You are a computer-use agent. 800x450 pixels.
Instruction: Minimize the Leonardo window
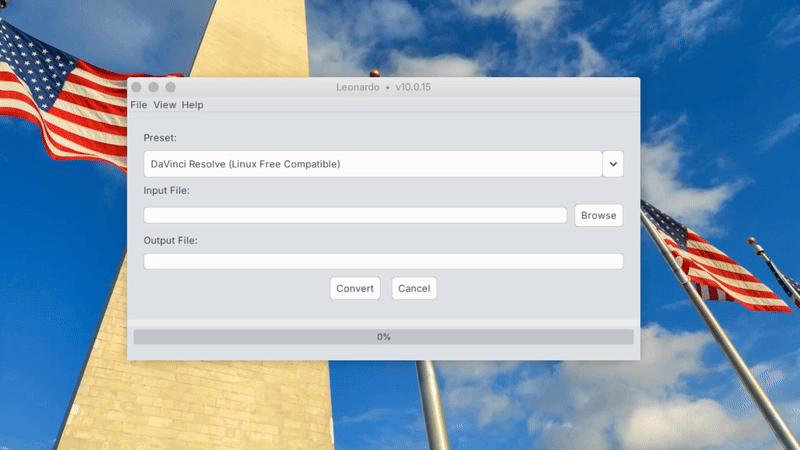(153, 87)
